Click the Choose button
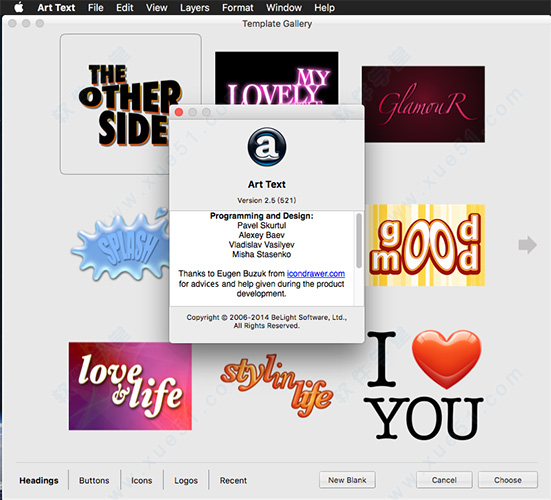551x500 pixels. pos(508,480)
